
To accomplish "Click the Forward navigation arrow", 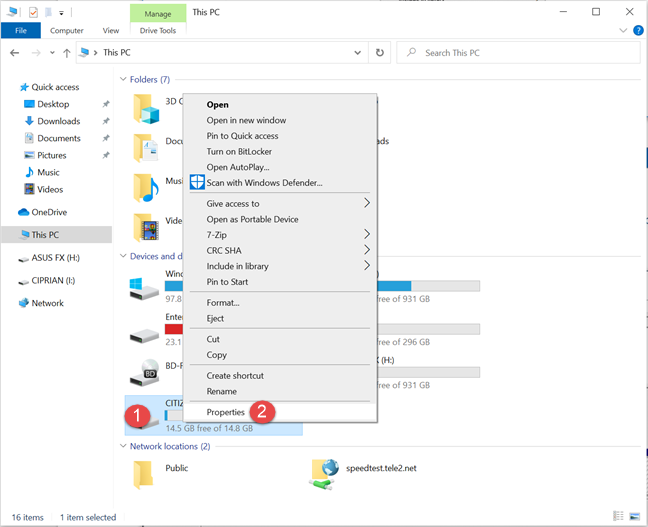I will pos(36,53).
